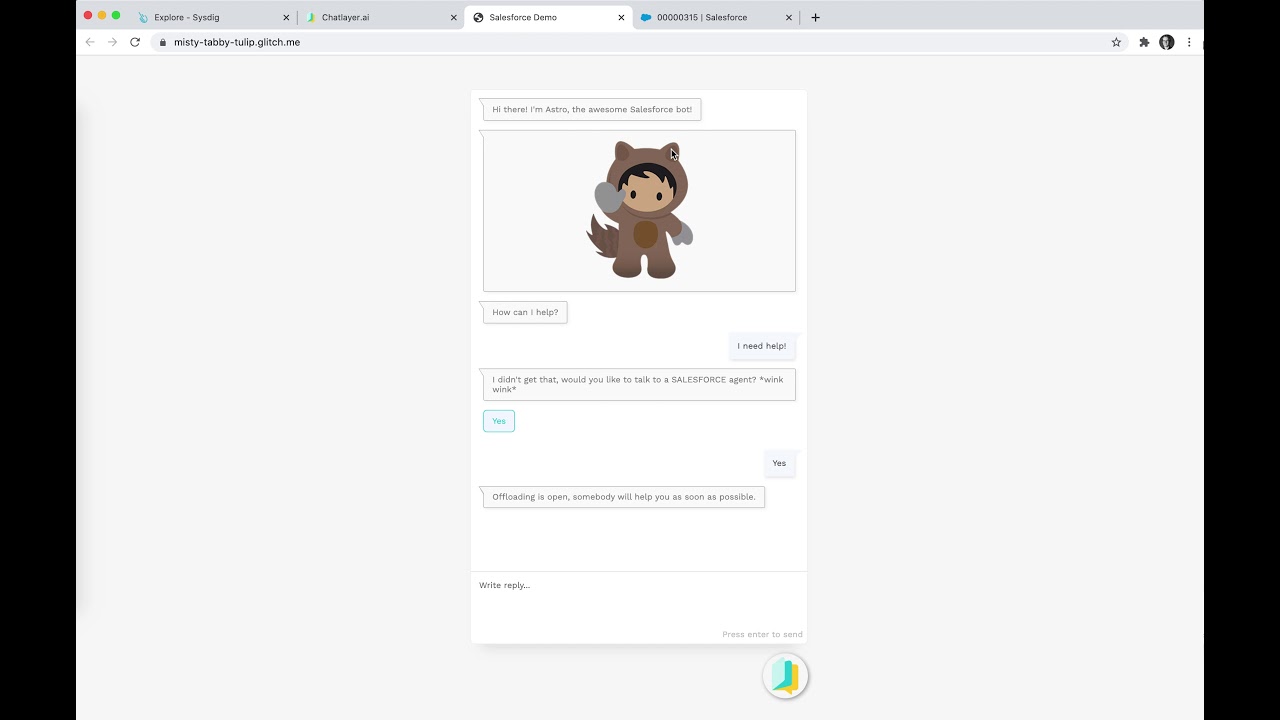Click the Astro mascot image
1280x720 pixels.
(639, 211)
